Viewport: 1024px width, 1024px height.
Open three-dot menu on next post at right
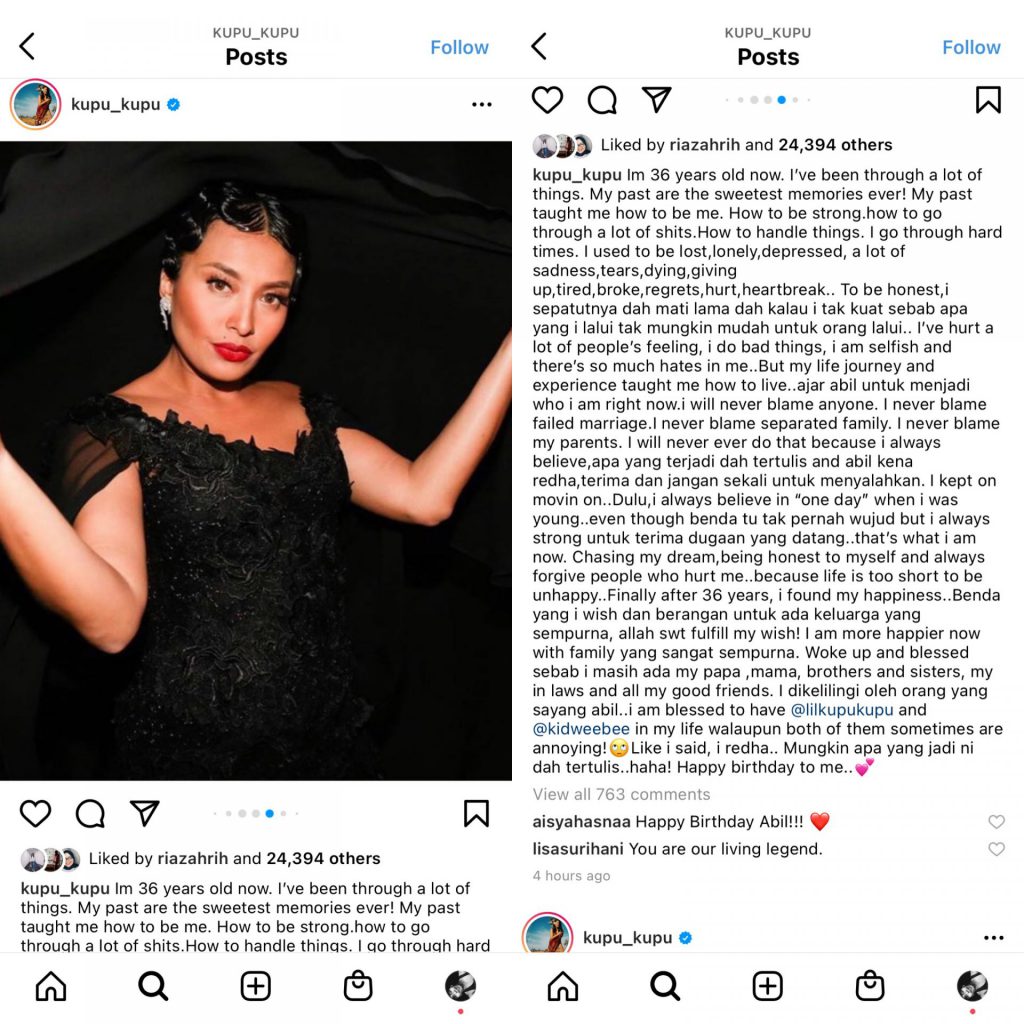(x=993, y=938)
